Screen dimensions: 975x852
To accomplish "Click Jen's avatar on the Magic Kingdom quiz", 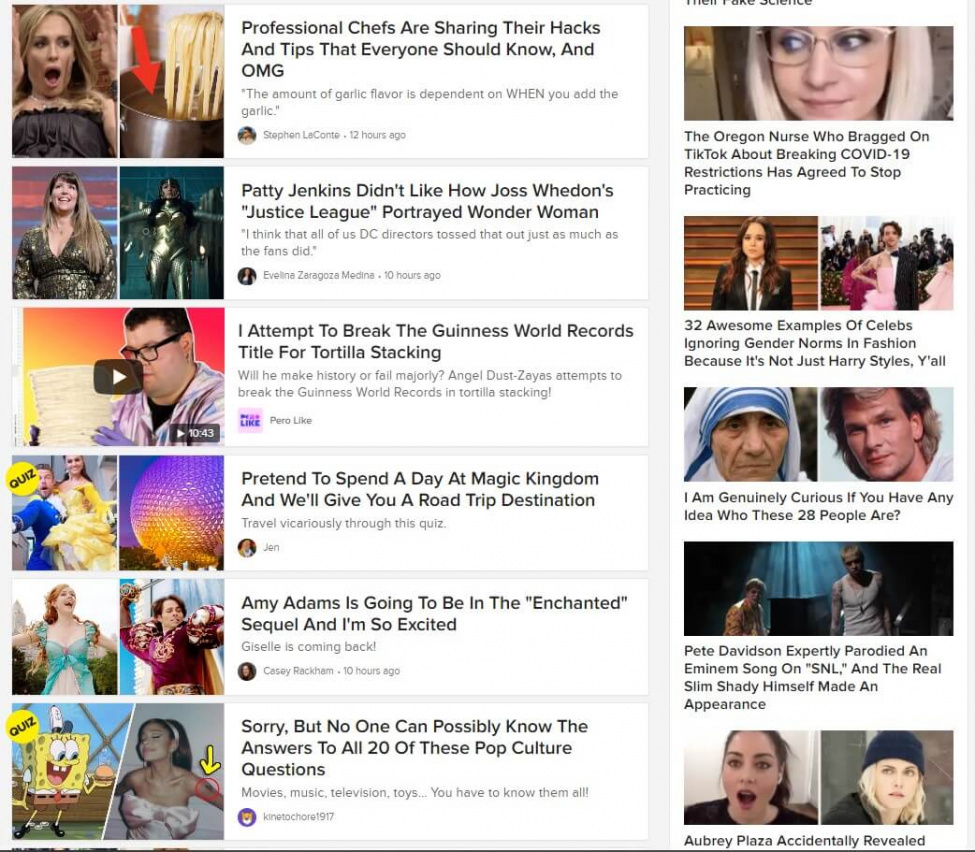I will 247,547.
